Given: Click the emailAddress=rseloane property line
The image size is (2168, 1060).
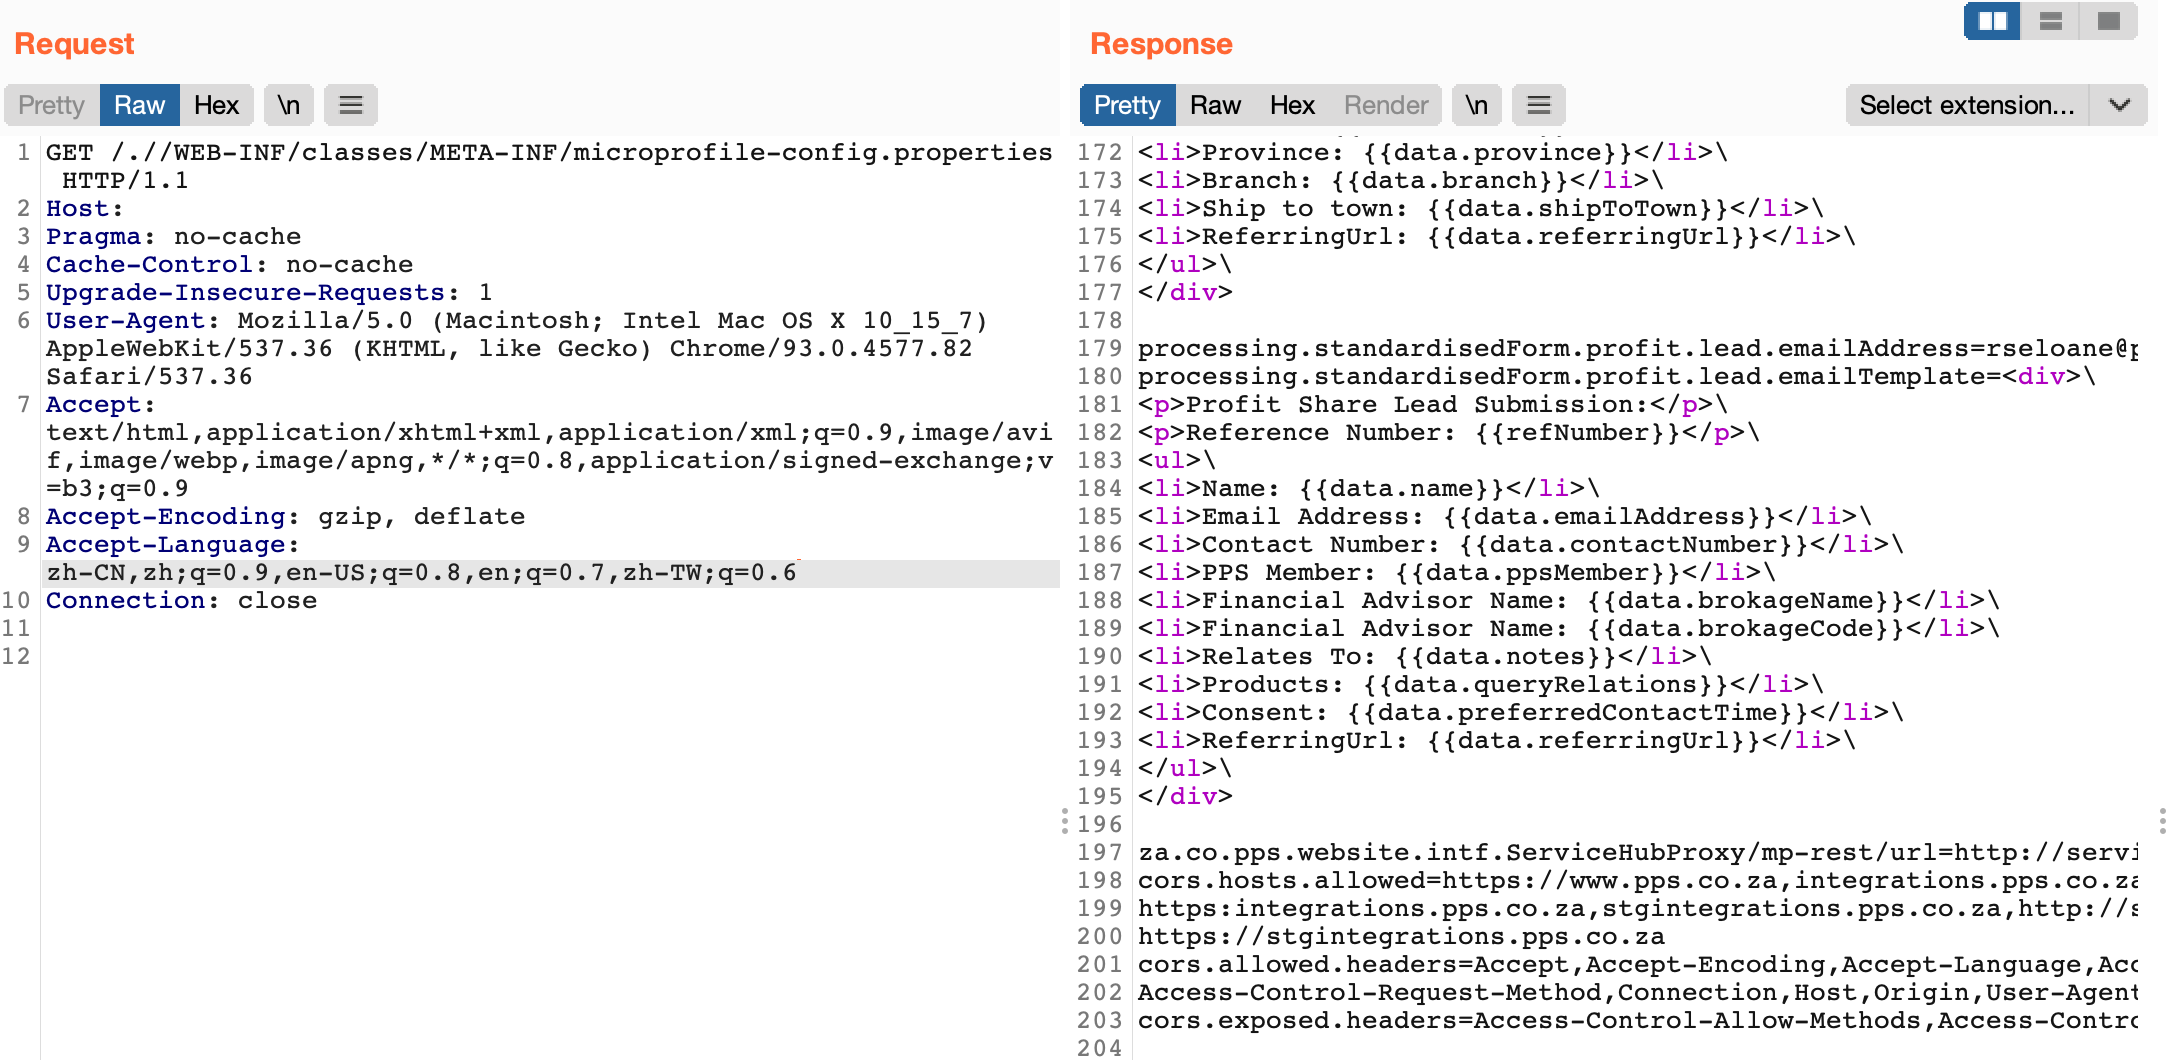Looking at the screenshot, I should click(x=1638, y=348).
